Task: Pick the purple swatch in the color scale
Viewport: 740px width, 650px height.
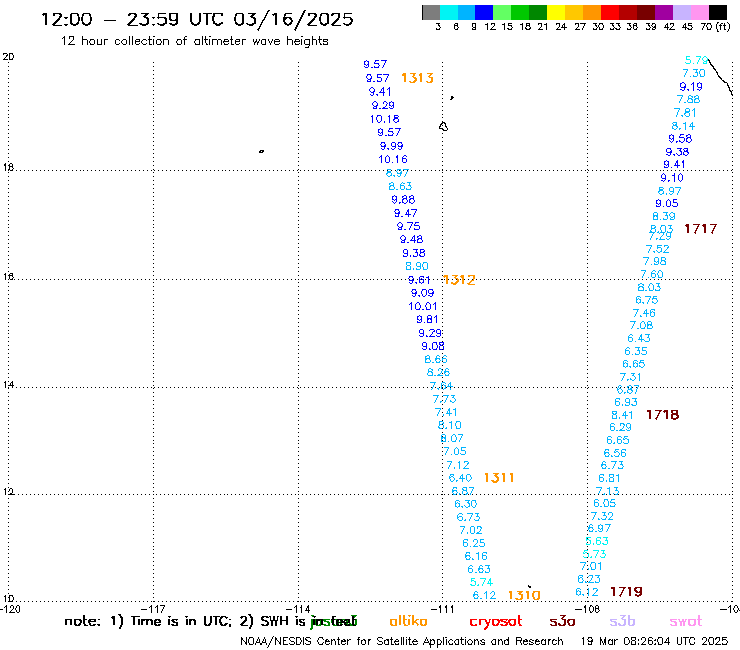Action: point(664,12)
